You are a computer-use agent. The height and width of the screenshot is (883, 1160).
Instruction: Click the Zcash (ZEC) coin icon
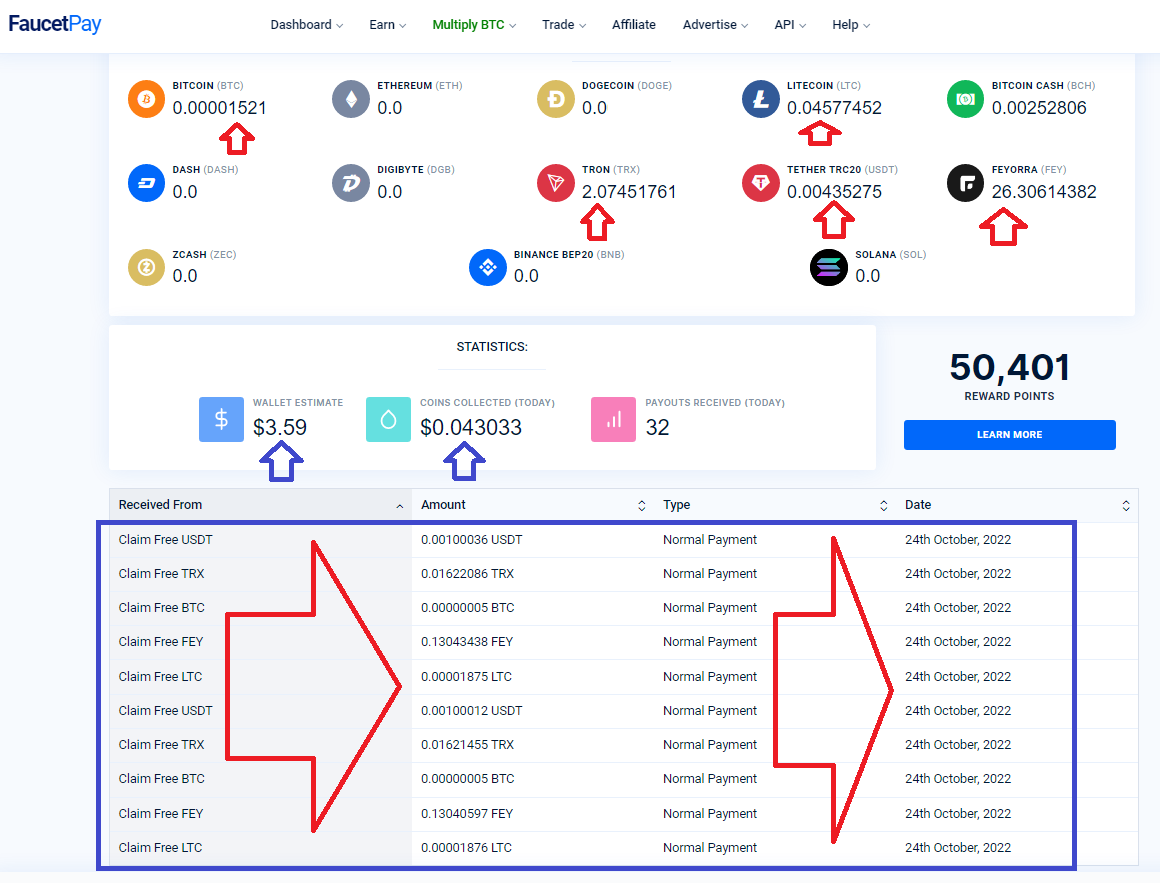146,268
